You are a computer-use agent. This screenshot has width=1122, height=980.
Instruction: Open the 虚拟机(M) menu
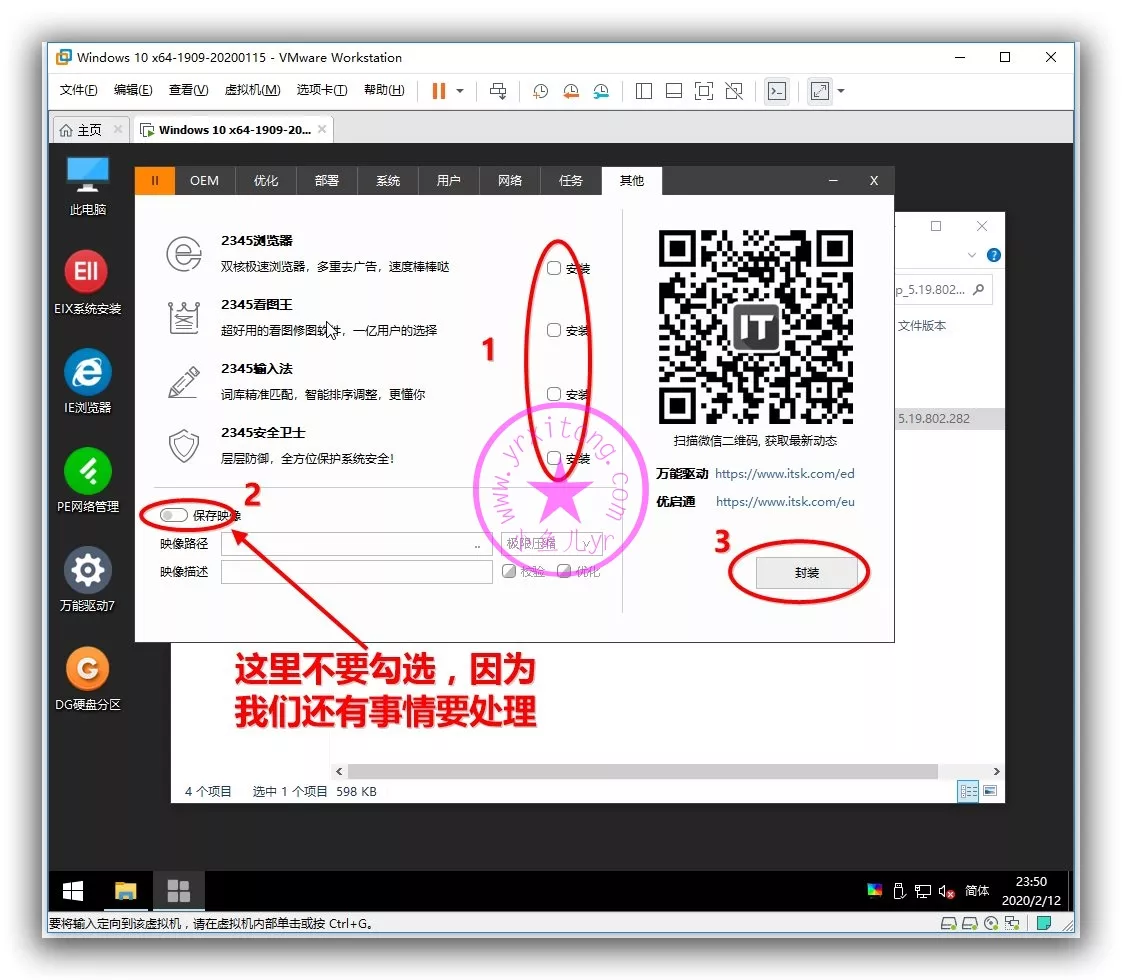(252, 90)
